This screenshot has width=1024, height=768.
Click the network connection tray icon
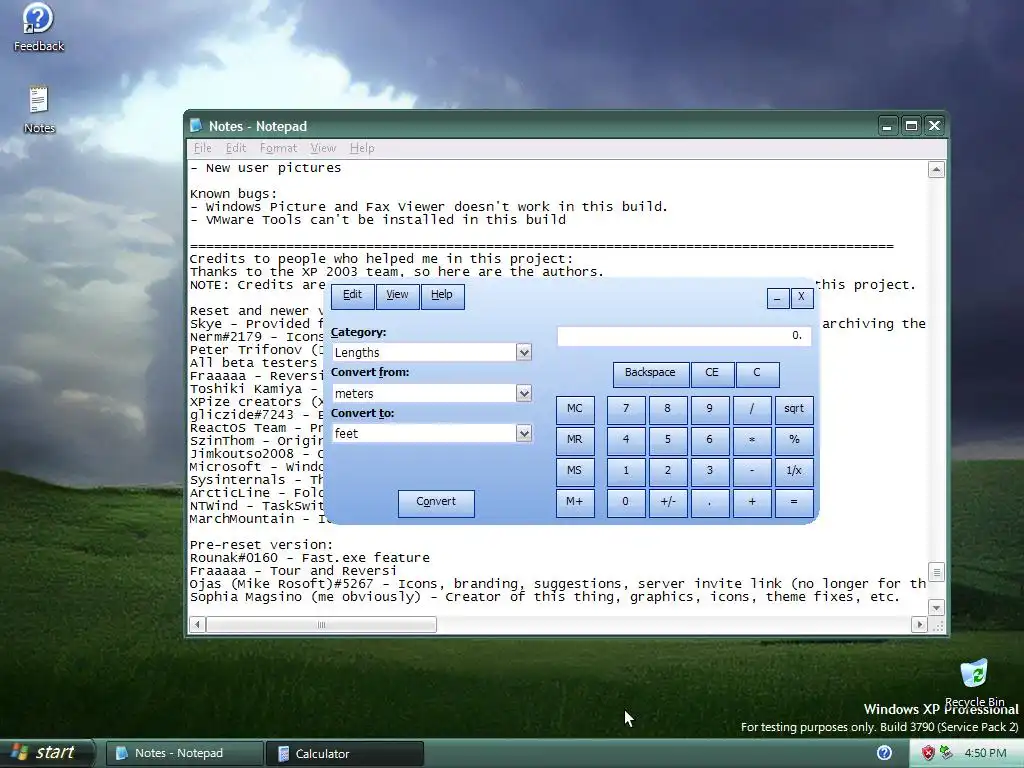[945, 753]
